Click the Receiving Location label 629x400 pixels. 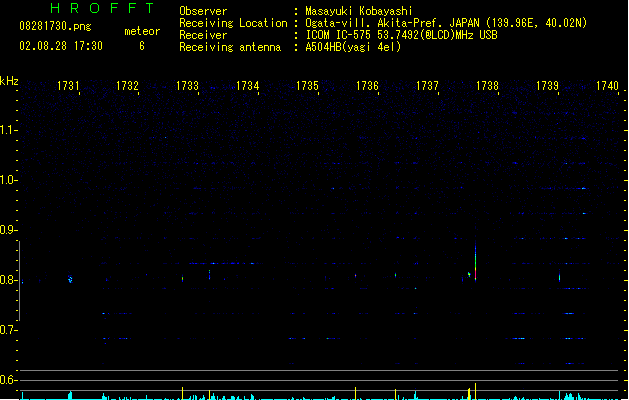[233, 23]
